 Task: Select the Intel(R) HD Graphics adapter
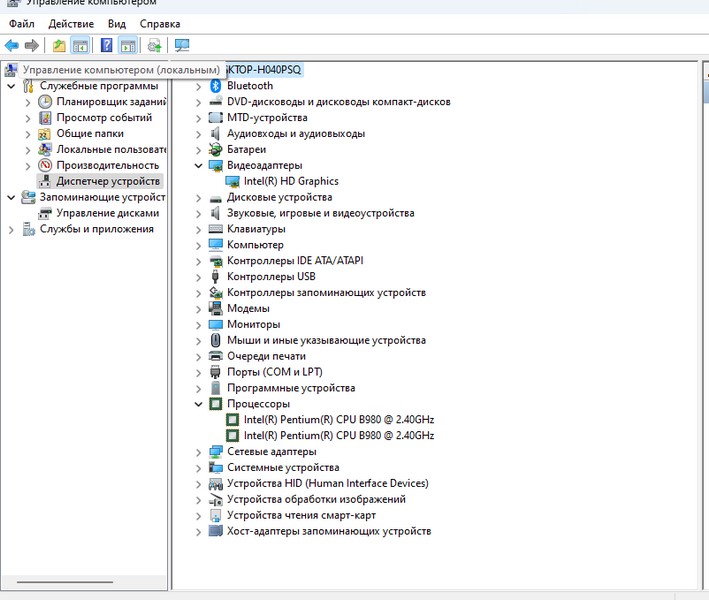pos(290,181)
